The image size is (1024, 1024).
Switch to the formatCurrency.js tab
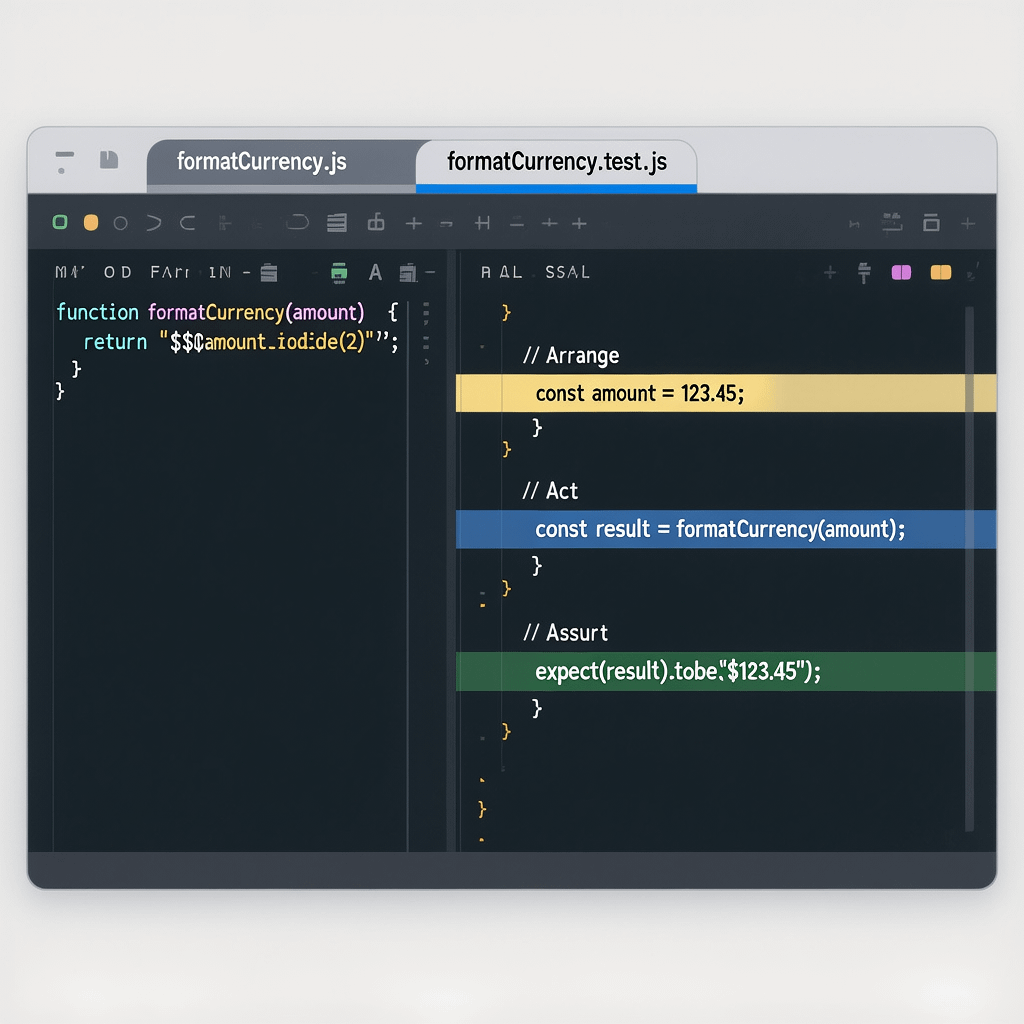pyautogui.click(x=262, y=160)
